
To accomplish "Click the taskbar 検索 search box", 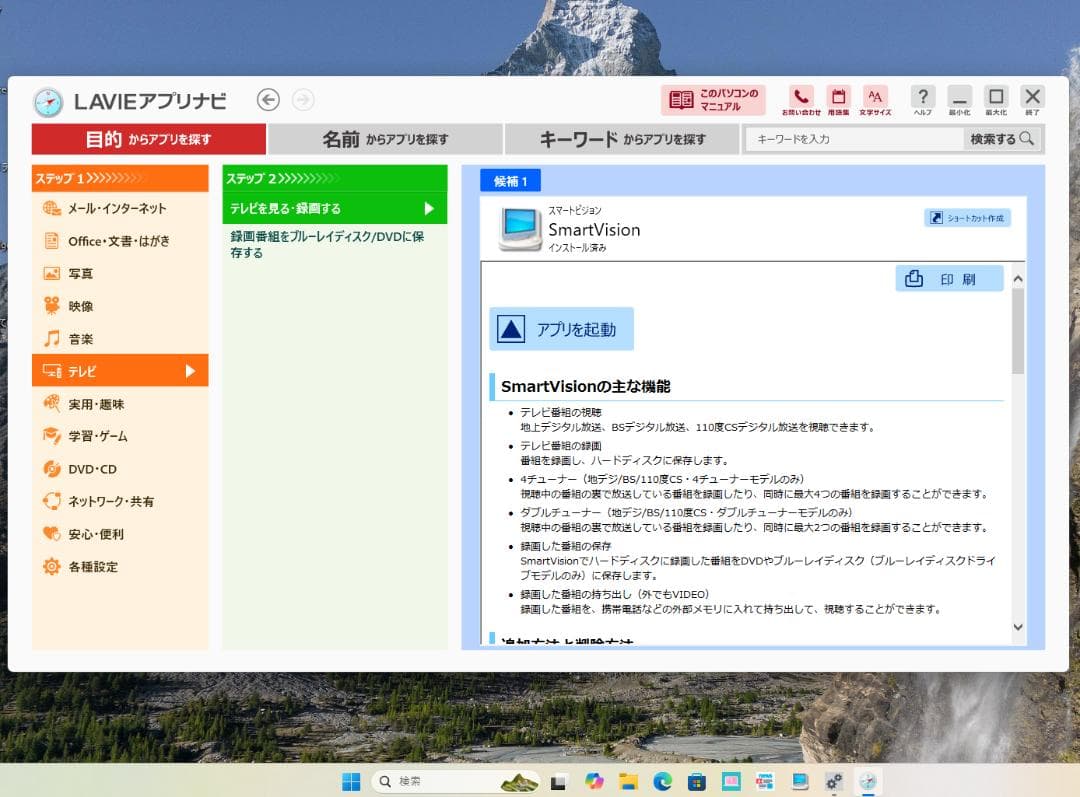I will (x=455, y=781).
